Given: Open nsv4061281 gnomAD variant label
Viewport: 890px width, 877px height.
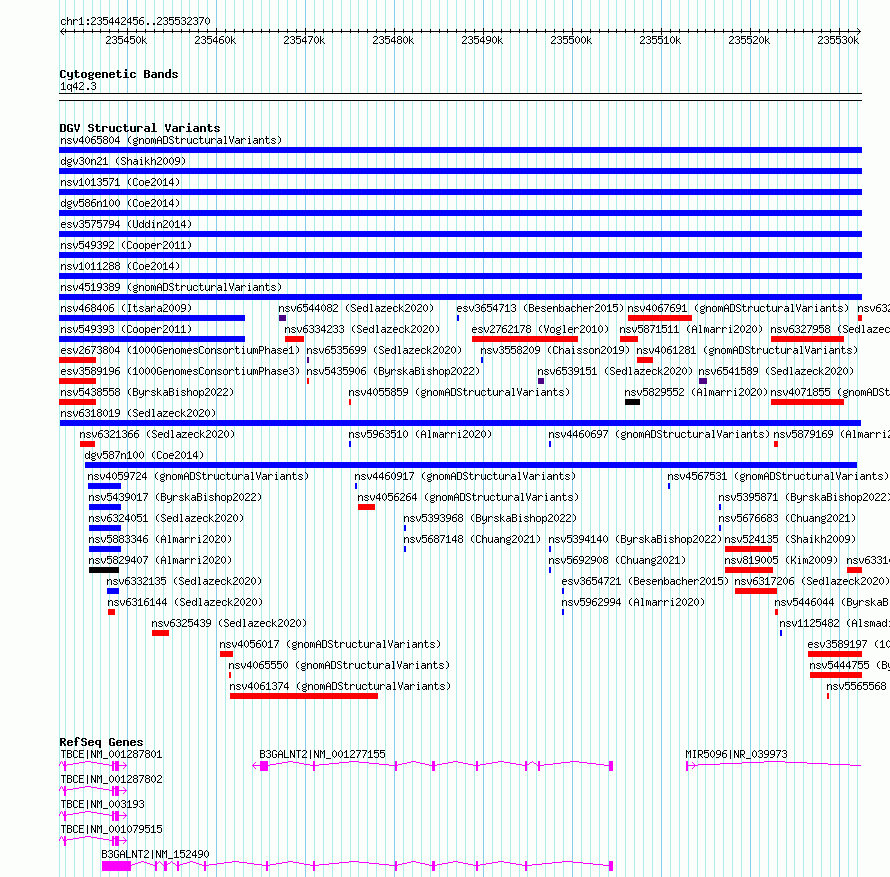Looking at the screenshot, I should click(x=747, y=350).
